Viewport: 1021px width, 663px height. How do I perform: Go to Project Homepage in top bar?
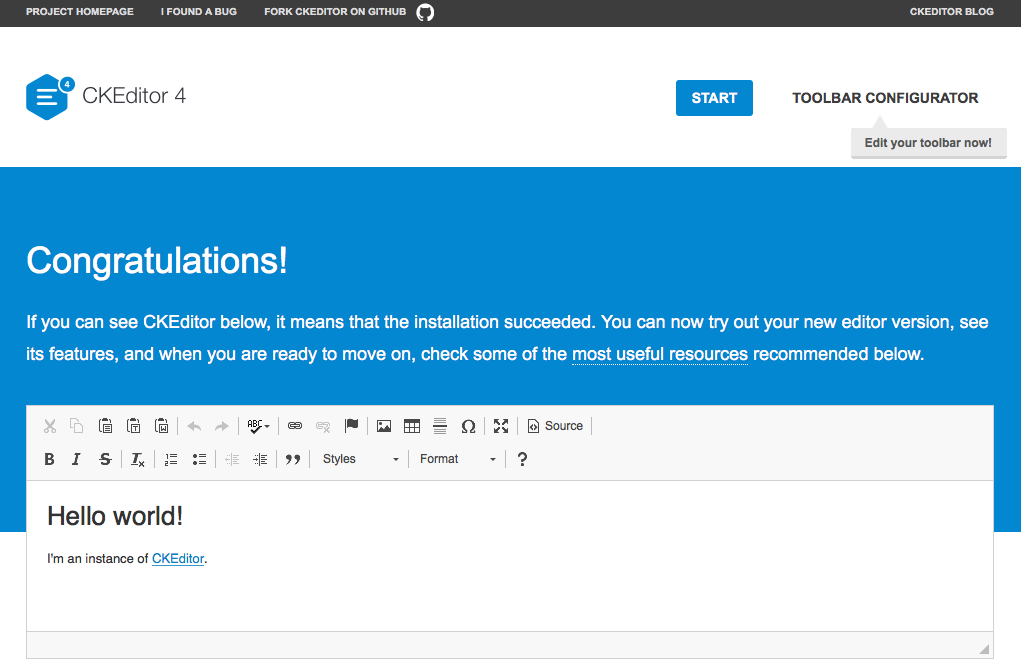(x=79, y=12)
